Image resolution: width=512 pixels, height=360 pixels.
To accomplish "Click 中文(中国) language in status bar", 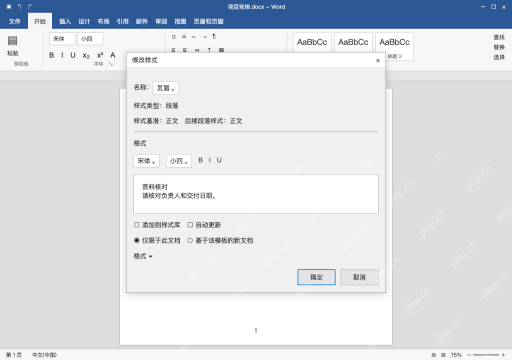I will pos(44,355).
